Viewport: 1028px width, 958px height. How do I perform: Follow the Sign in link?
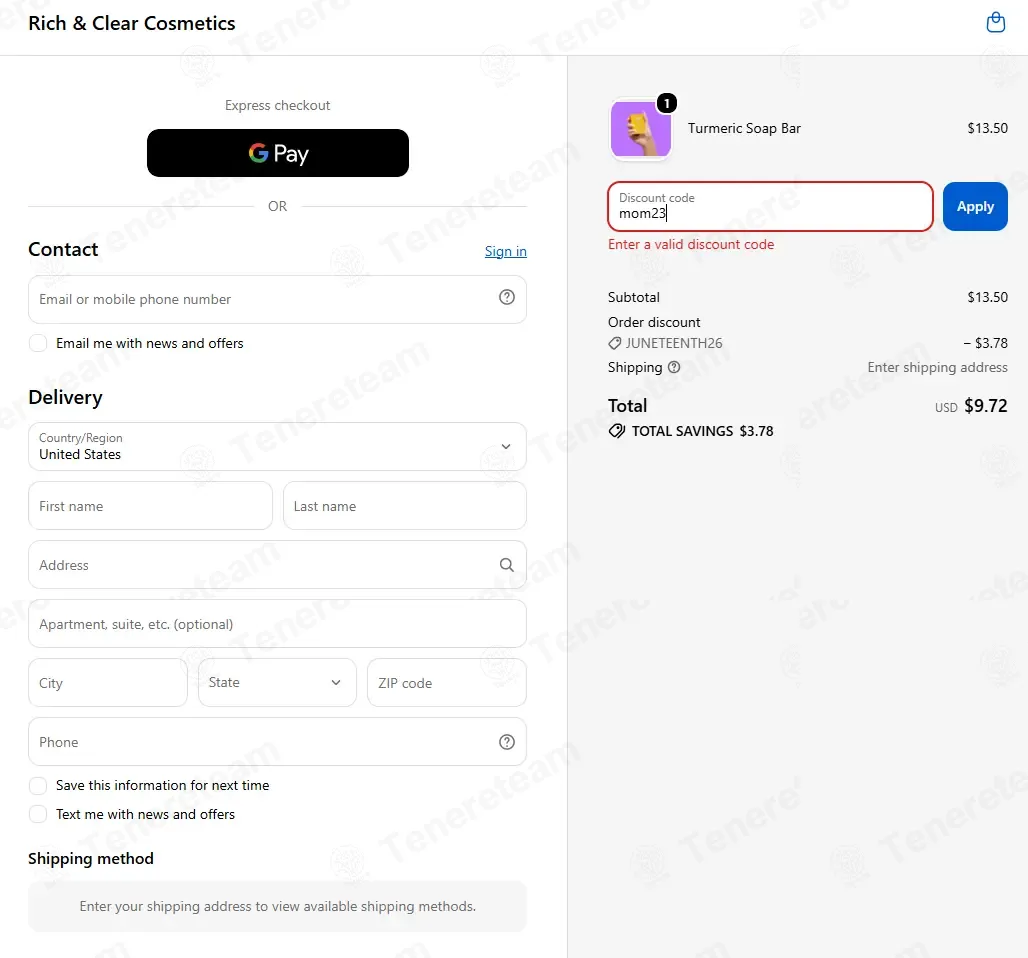(505, 251)
